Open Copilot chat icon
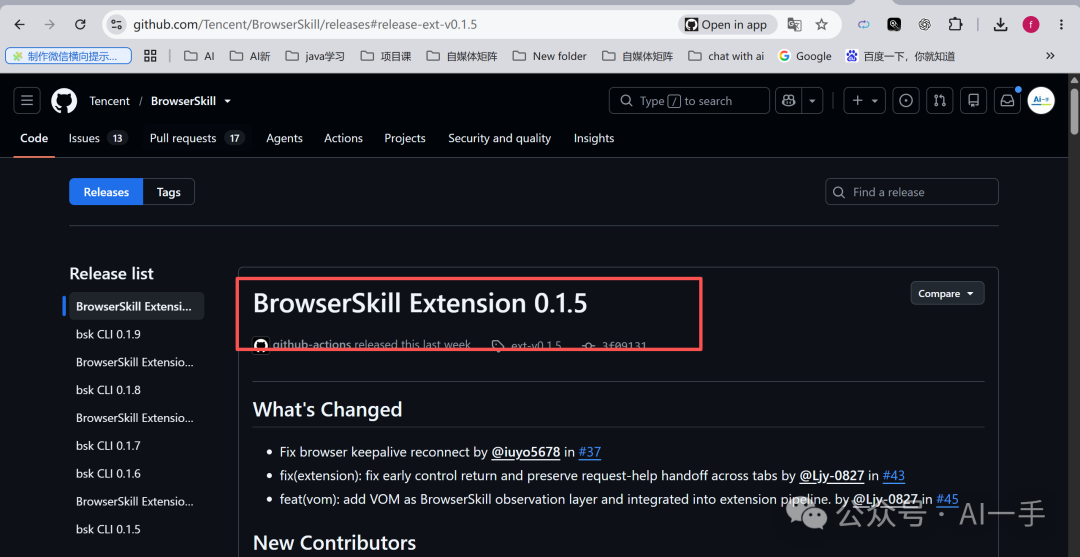The image size is (1080, 557). pos(788,101)
